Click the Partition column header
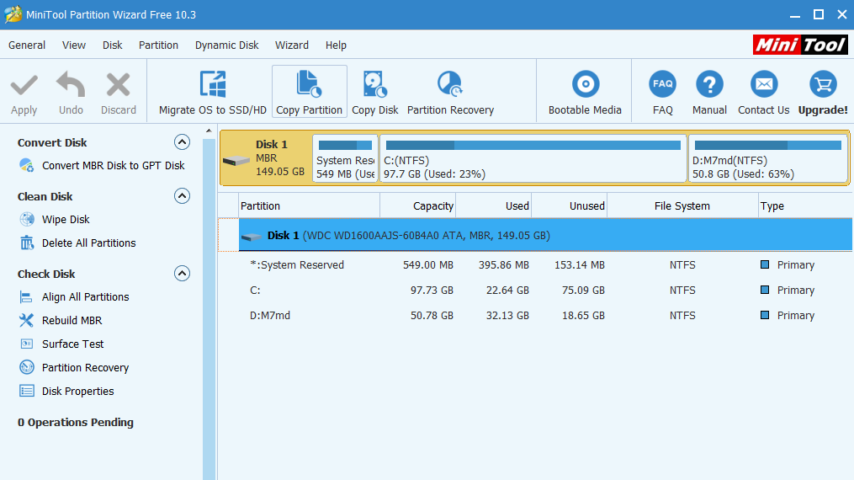854x480 pixels. coord(309,206)
